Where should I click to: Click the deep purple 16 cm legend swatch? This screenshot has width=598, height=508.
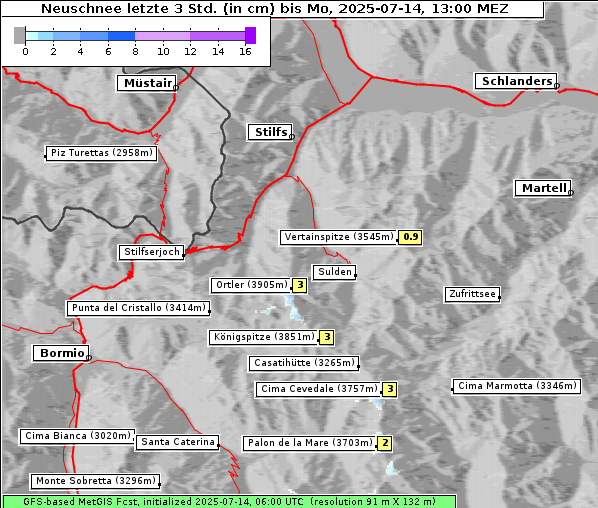point(251,35)
